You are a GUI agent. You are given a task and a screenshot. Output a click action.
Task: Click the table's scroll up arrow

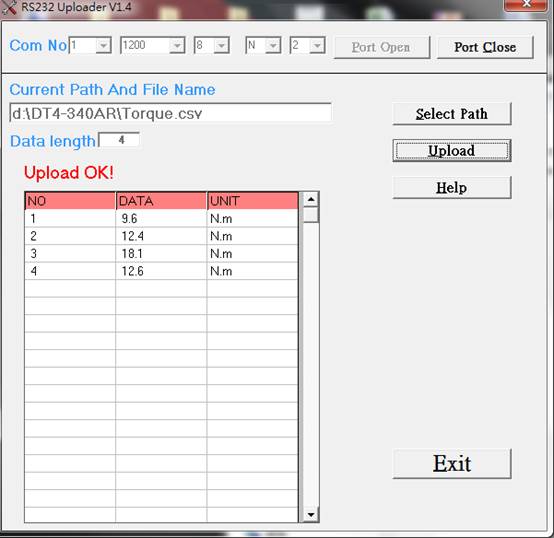pyautogui.click(x=311, y=200)
